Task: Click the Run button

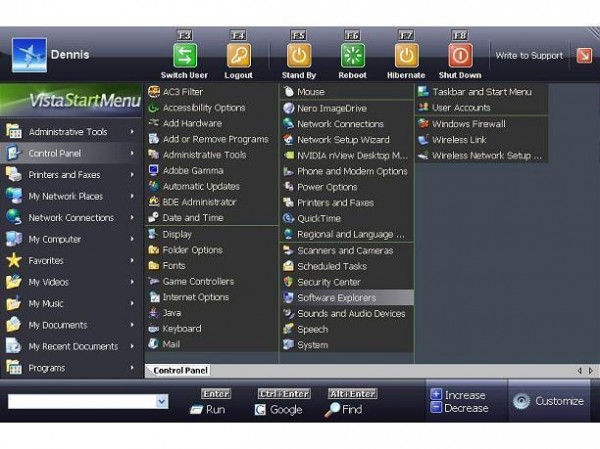Action: (x=208, y=410)
